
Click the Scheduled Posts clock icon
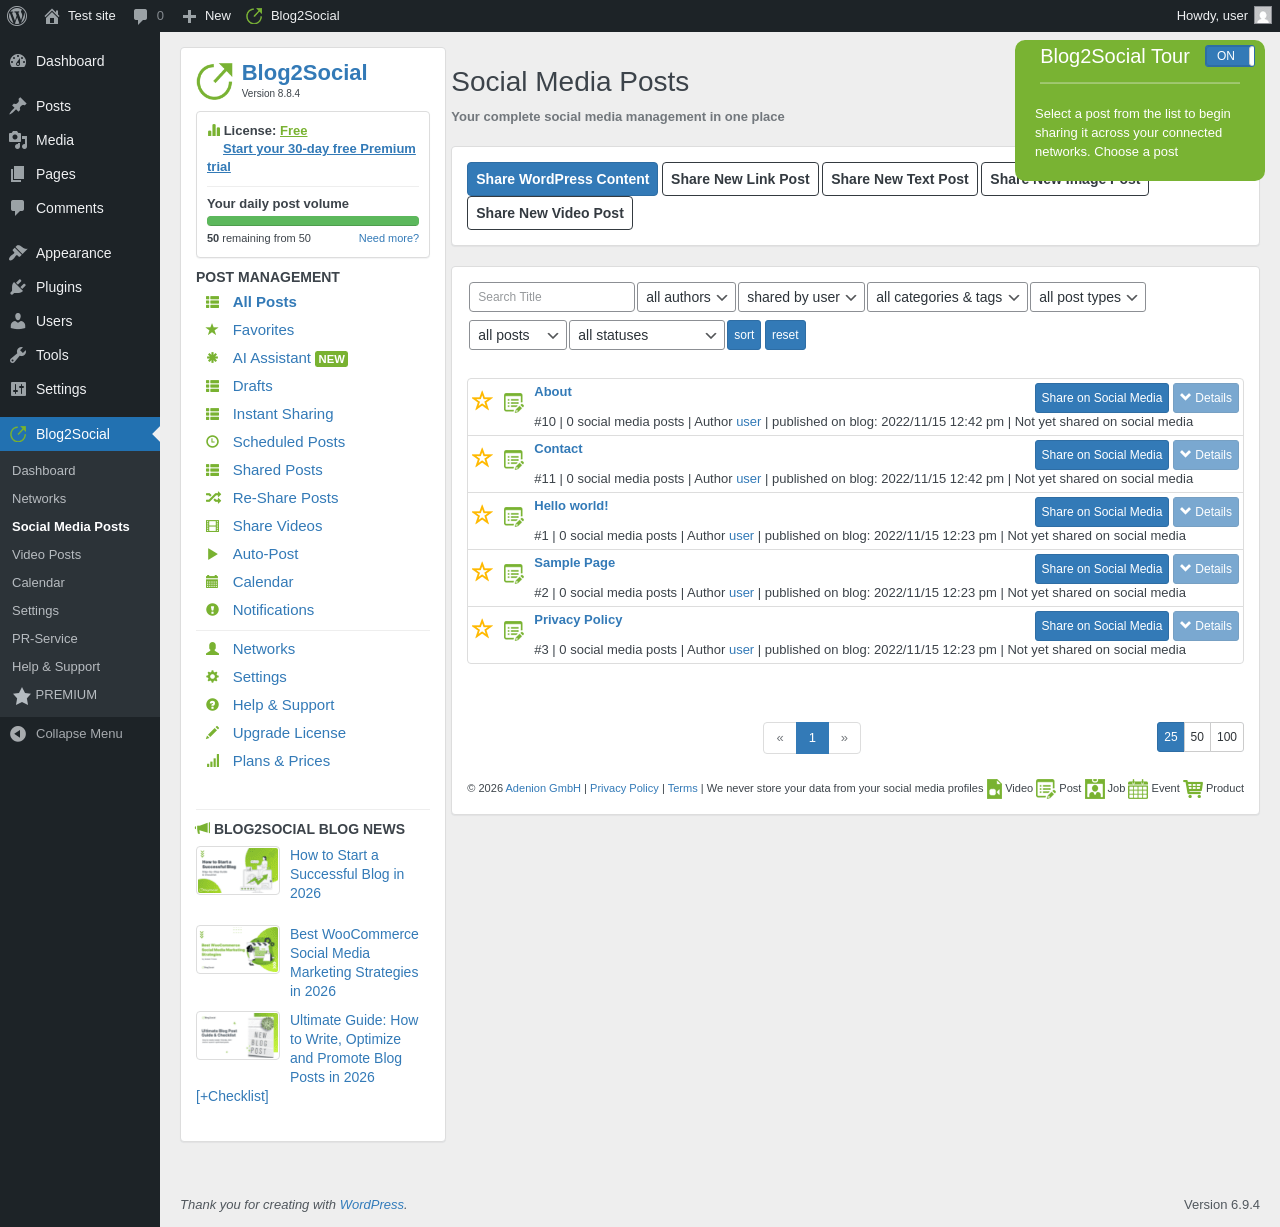point(212,442)
